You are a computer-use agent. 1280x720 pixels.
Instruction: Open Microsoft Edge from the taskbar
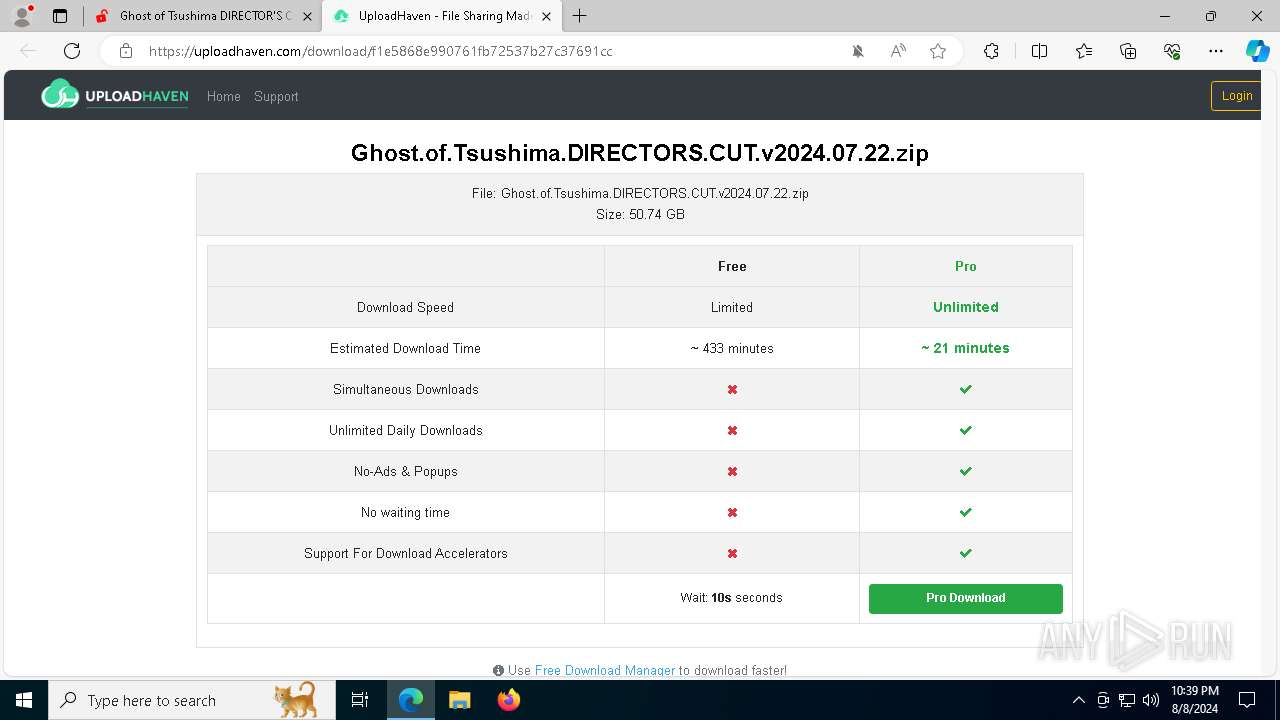point(411,700)
